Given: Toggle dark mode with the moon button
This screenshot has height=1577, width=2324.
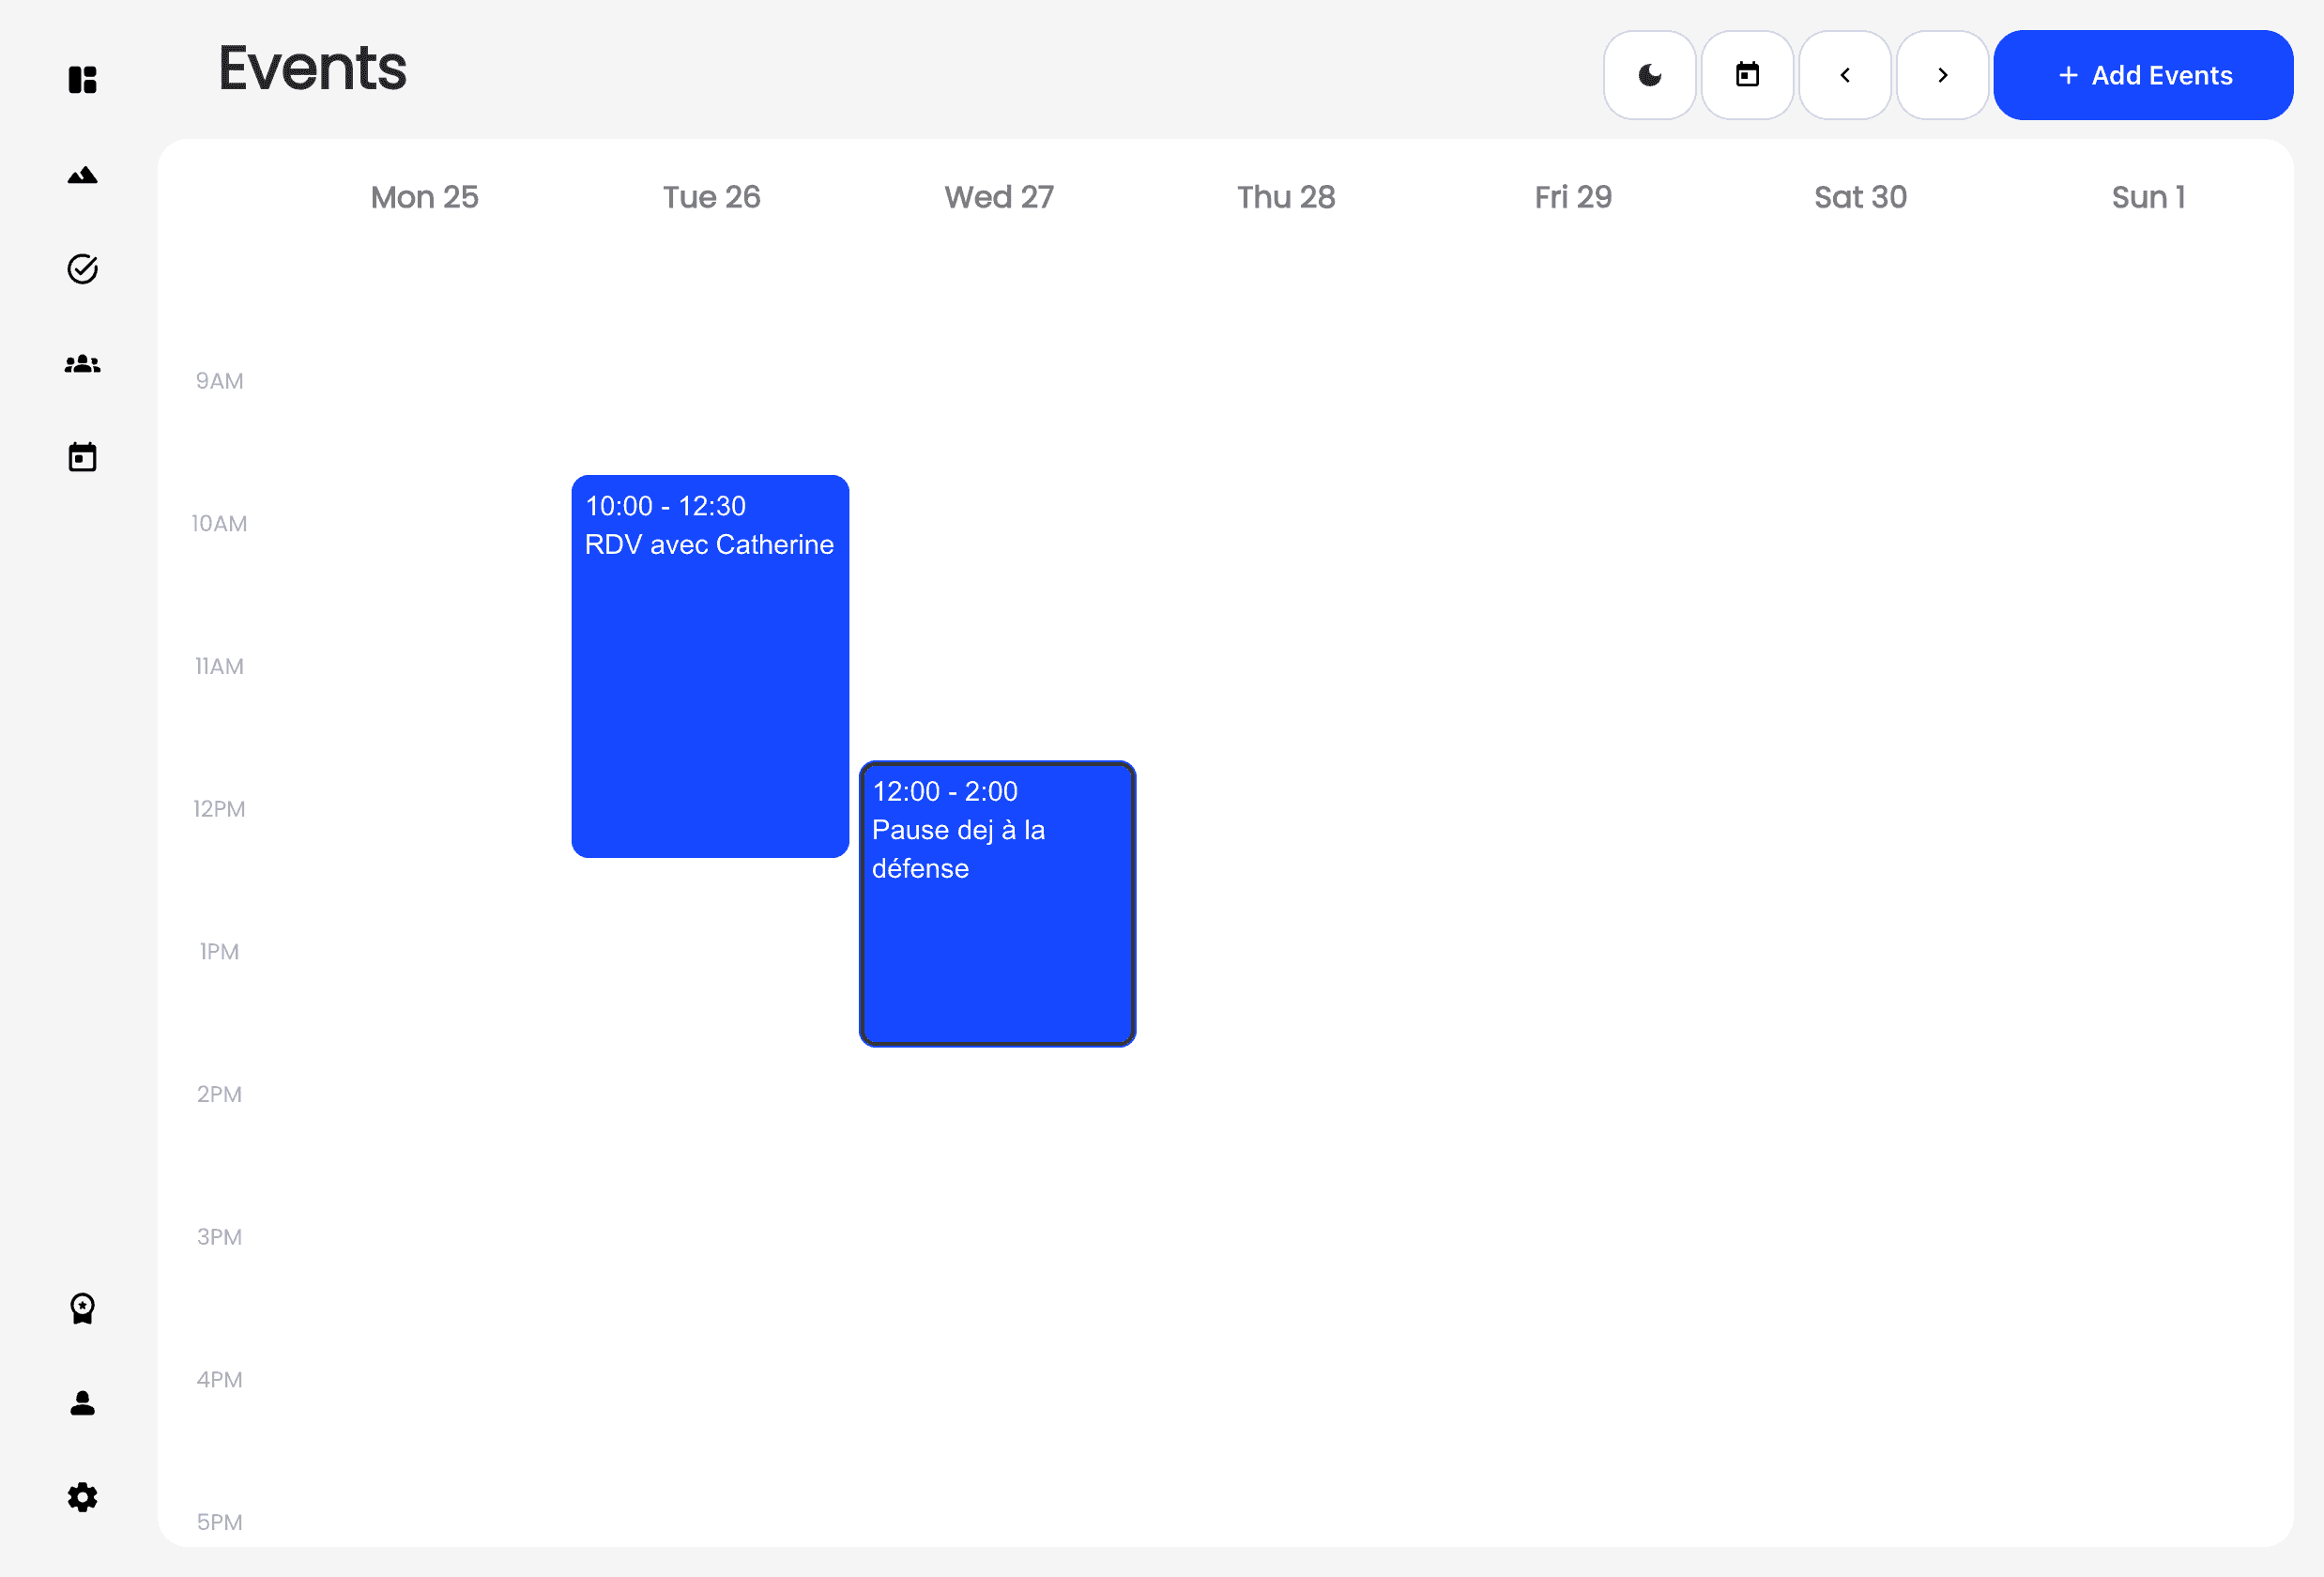Looking at the screenshot, I should pos(1649,74).
